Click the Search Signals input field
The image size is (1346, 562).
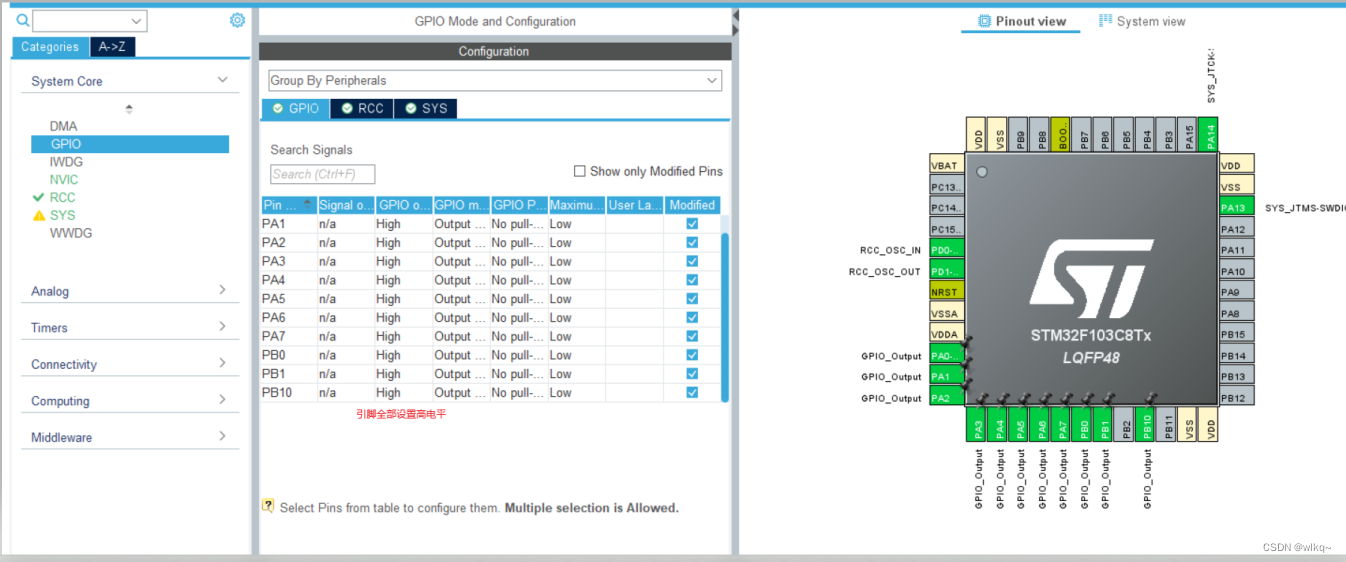[323, 174]
